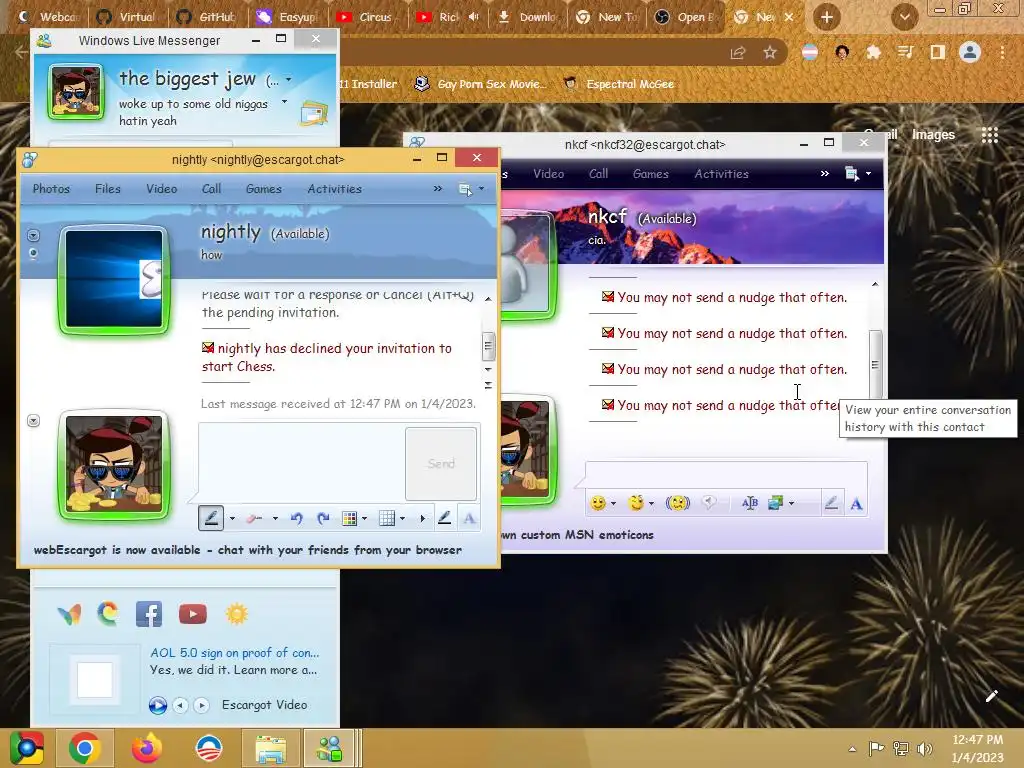Switch to text mode in nightly chat
Image resolution: width=1024 pixels, height=768 pixels.
point(469,519)
